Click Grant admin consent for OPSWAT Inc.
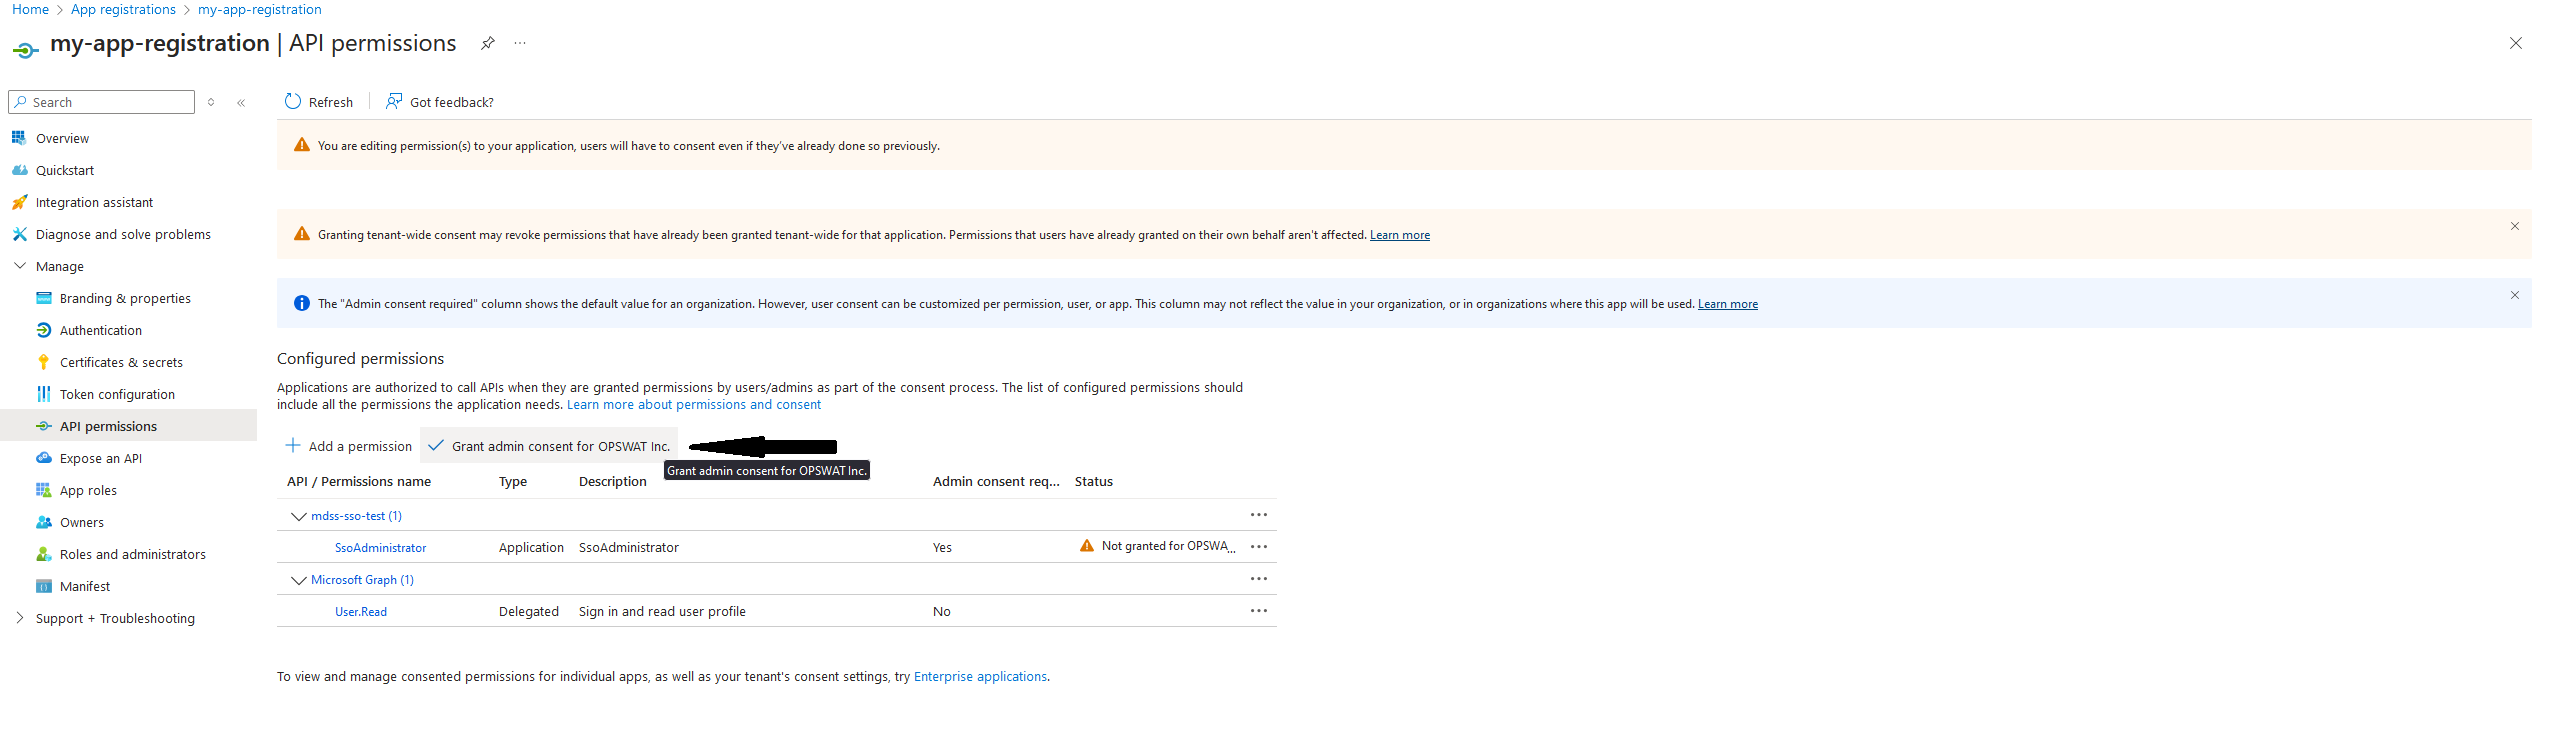The width and height of the screenshot is (2551, 748). click(549, 446)
